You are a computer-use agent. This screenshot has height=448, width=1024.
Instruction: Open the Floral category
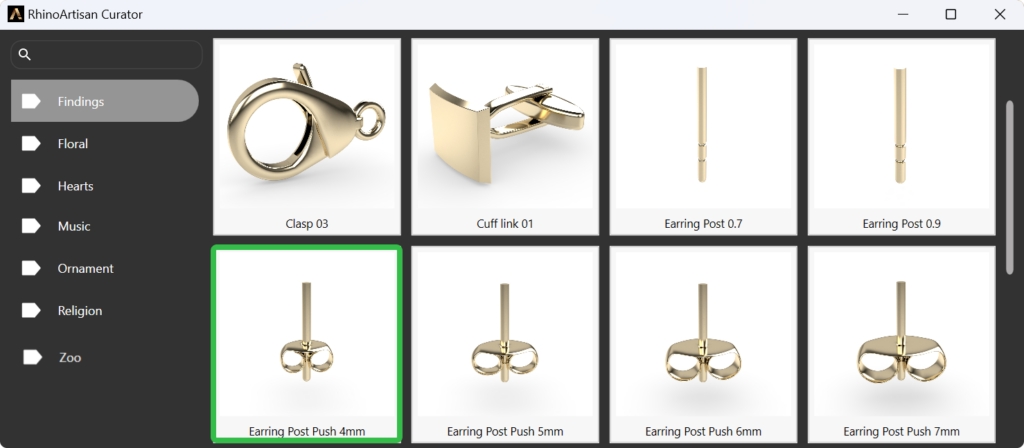pyautogui.click(x=104, y=144)
